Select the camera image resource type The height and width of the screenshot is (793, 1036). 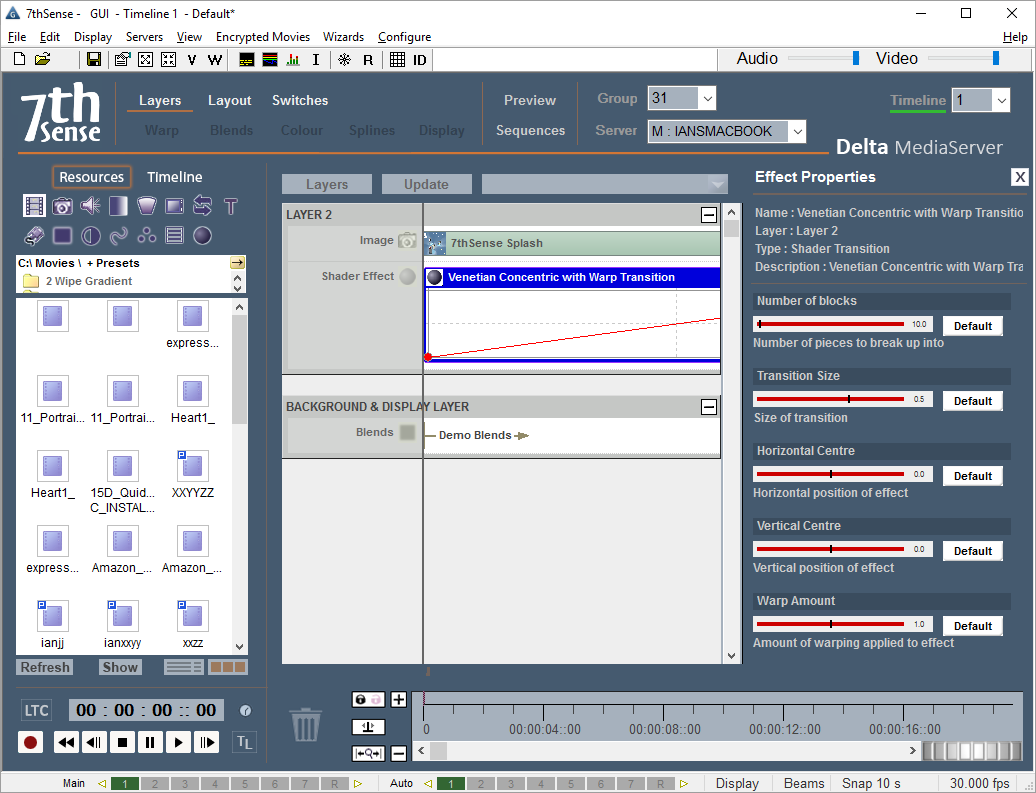[62, 206]
